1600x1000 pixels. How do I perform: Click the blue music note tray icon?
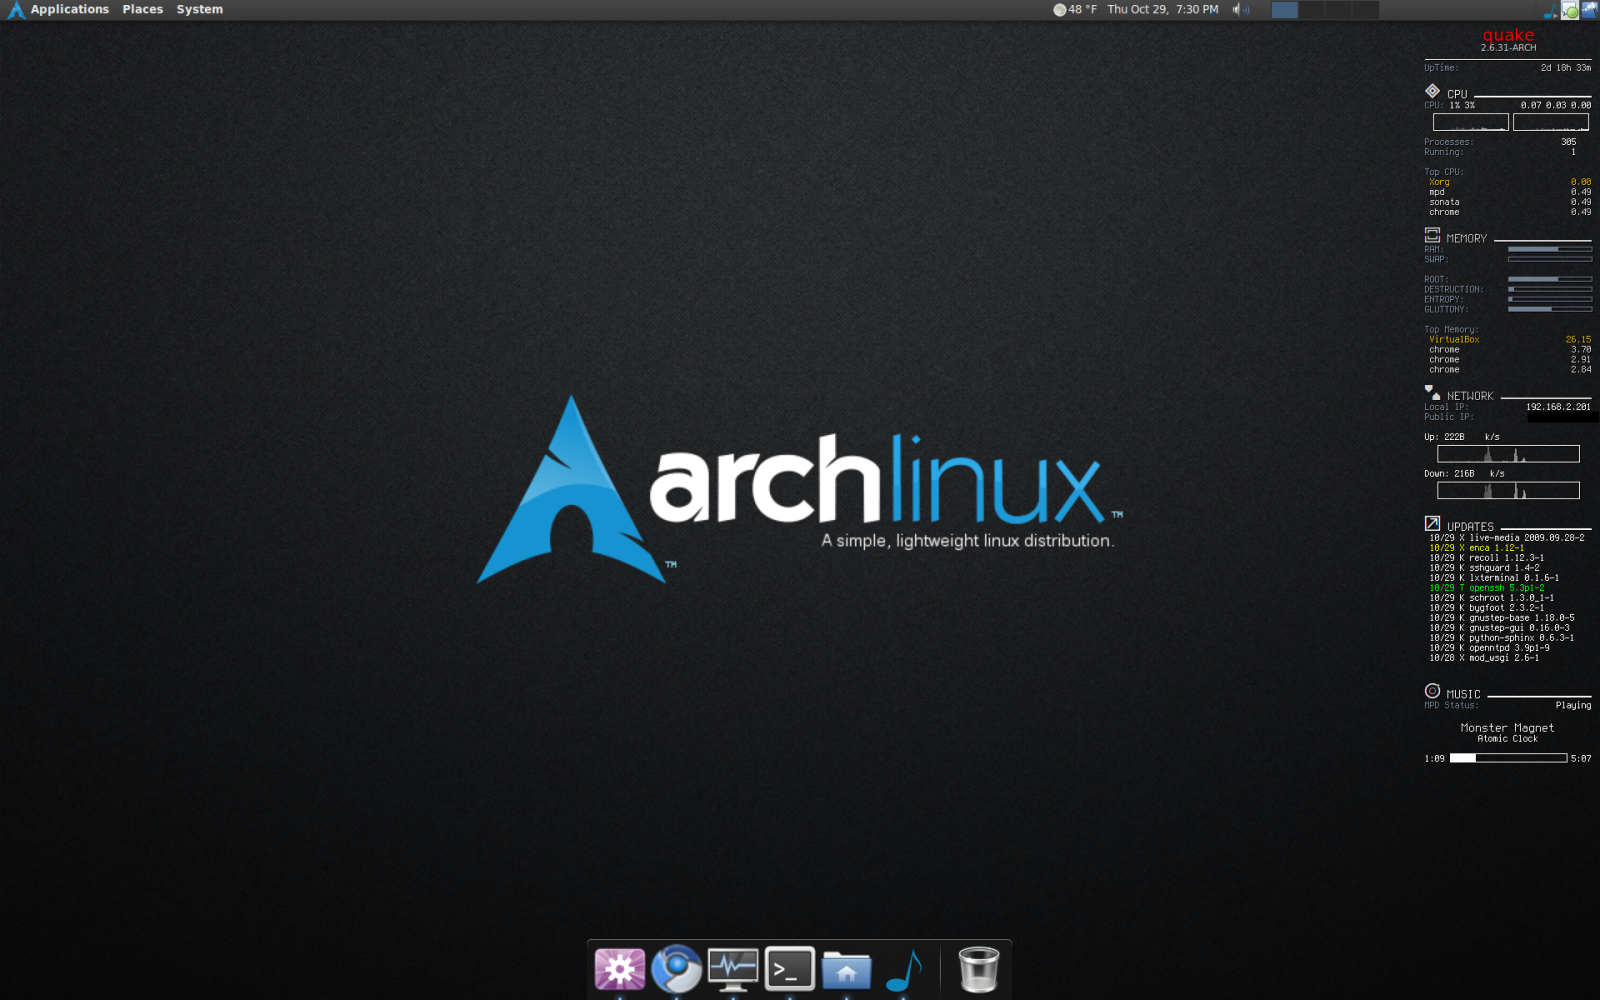pos(1551,11)
